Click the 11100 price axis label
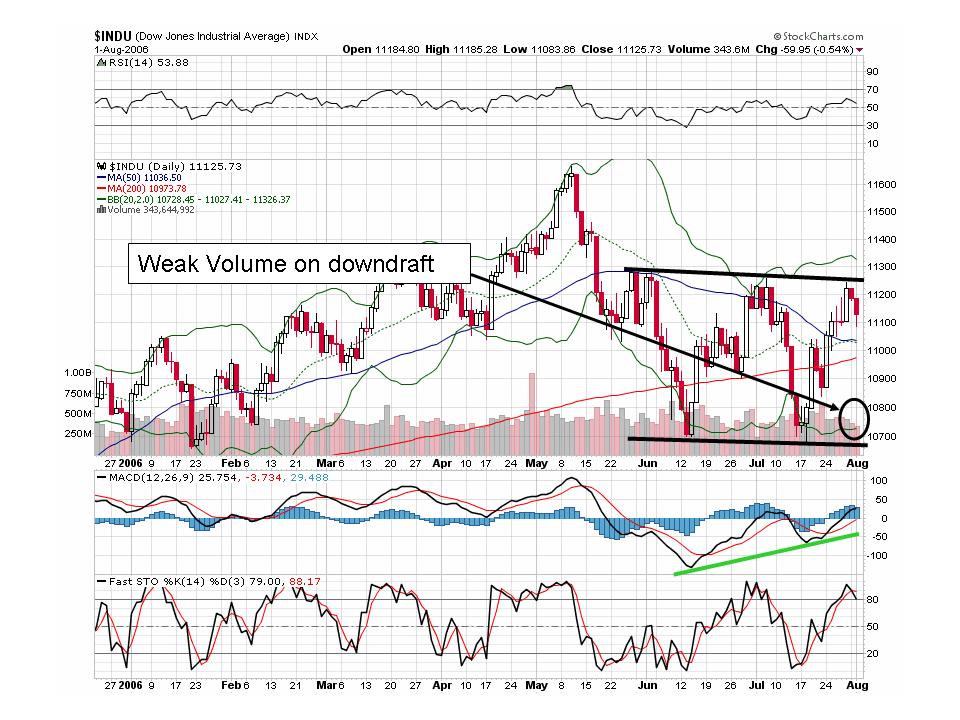 point(882,323)
